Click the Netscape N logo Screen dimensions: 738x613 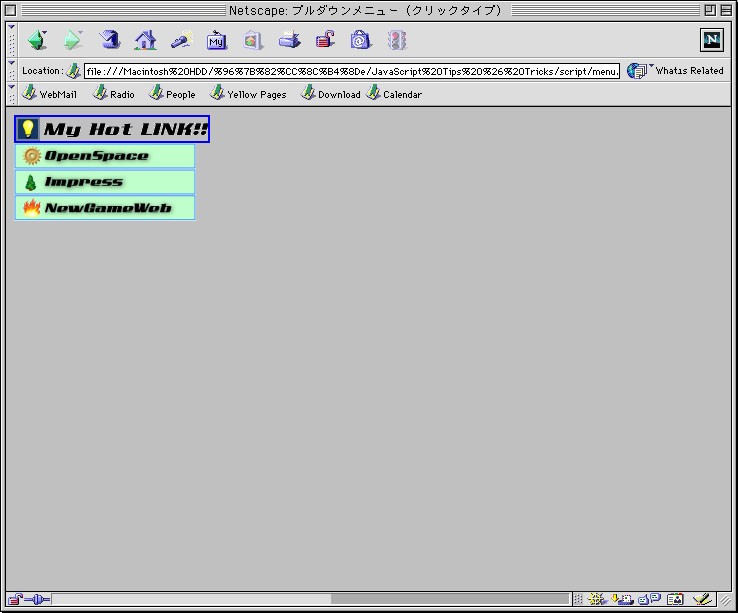(711, 40)
